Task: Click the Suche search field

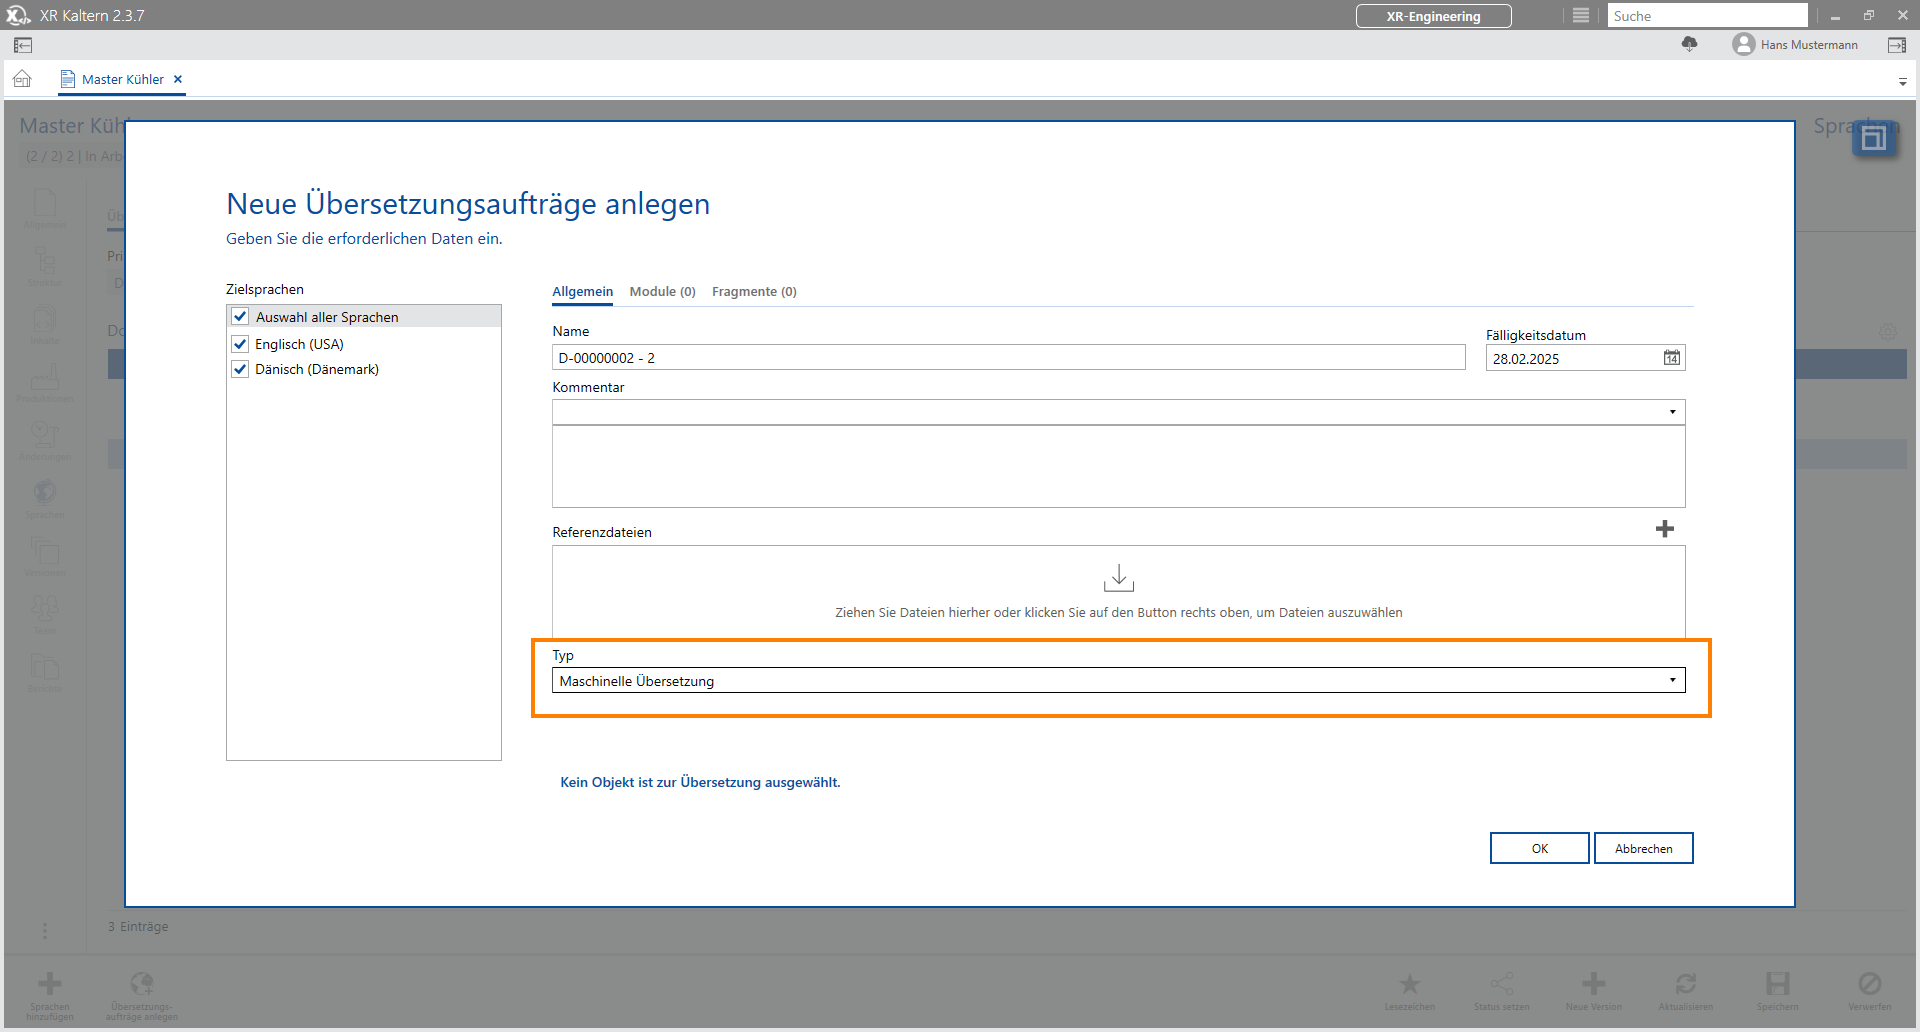Action: click(1707, 16)
